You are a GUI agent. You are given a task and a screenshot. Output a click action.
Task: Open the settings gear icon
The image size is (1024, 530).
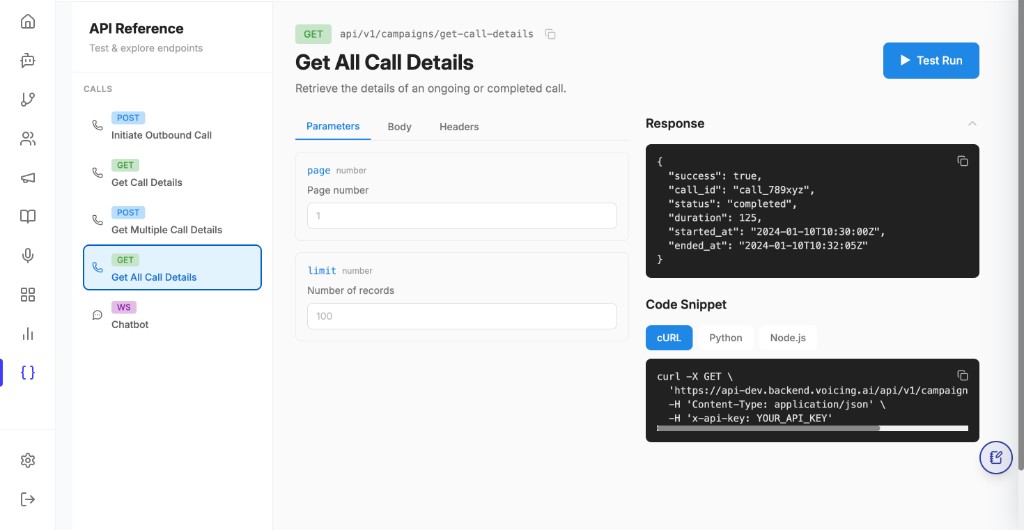click(x=27, y=460)
